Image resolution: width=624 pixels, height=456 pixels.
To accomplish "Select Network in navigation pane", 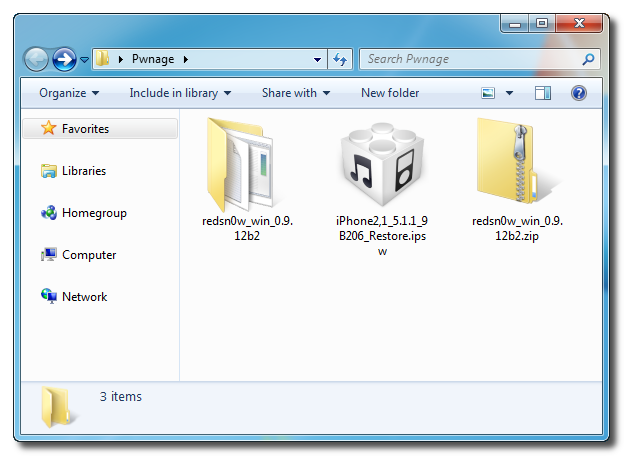I will [84, 297].
